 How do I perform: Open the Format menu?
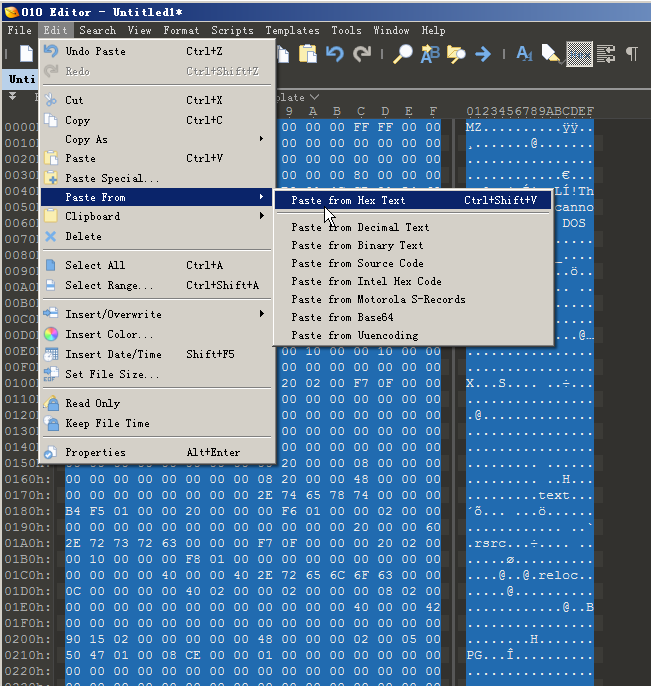tap(181, 31)
